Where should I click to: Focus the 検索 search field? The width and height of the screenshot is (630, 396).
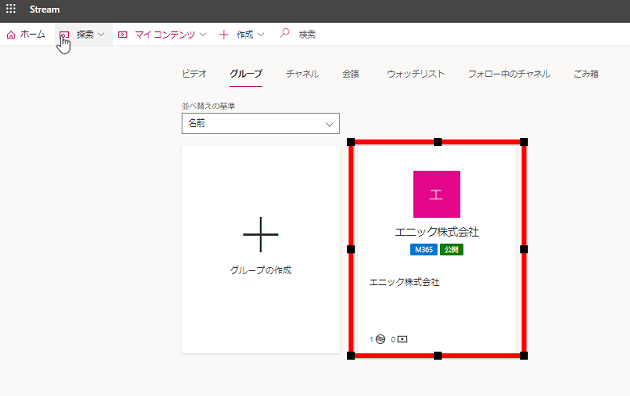coord(307,35)
